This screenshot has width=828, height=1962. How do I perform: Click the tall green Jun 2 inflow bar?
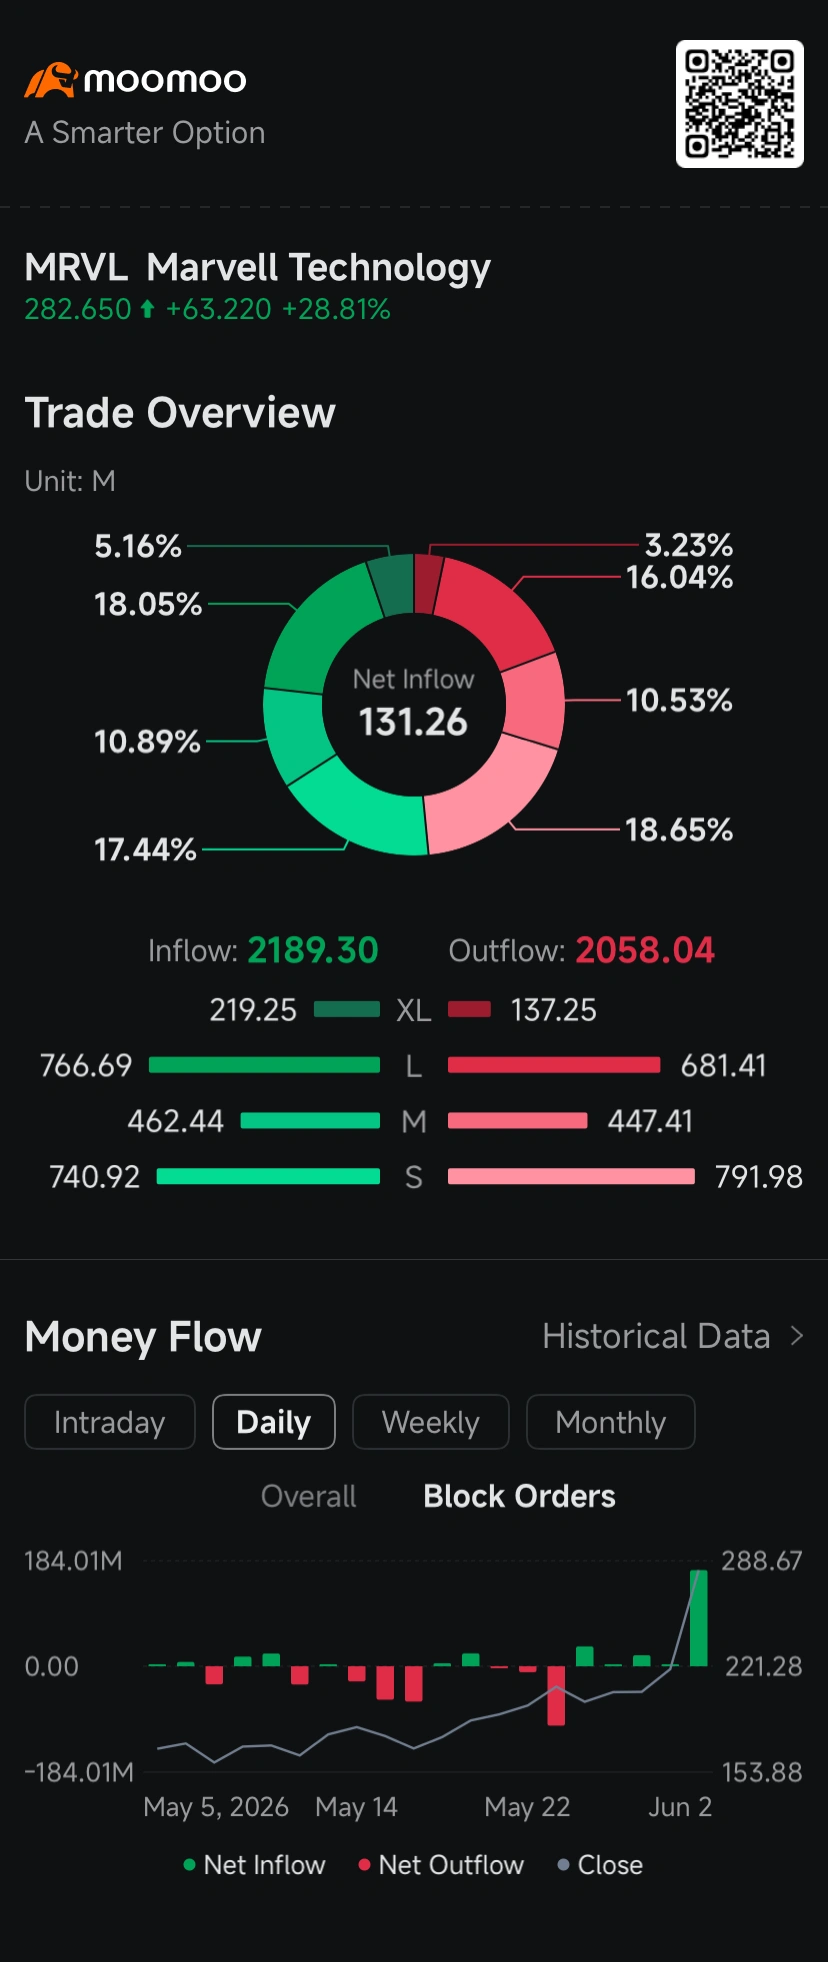699,1618
